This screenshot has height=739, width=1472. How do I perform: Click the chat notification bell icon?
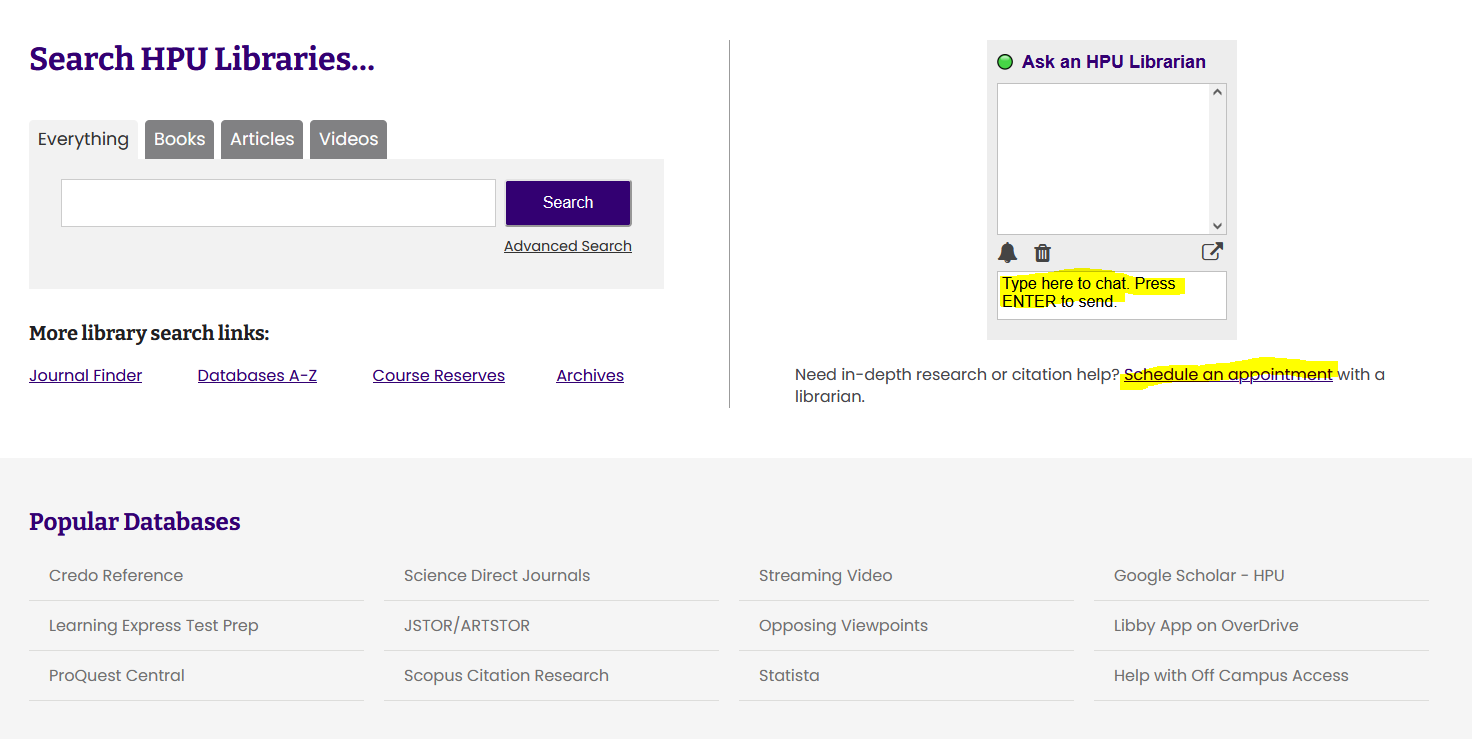point(1007,253)
